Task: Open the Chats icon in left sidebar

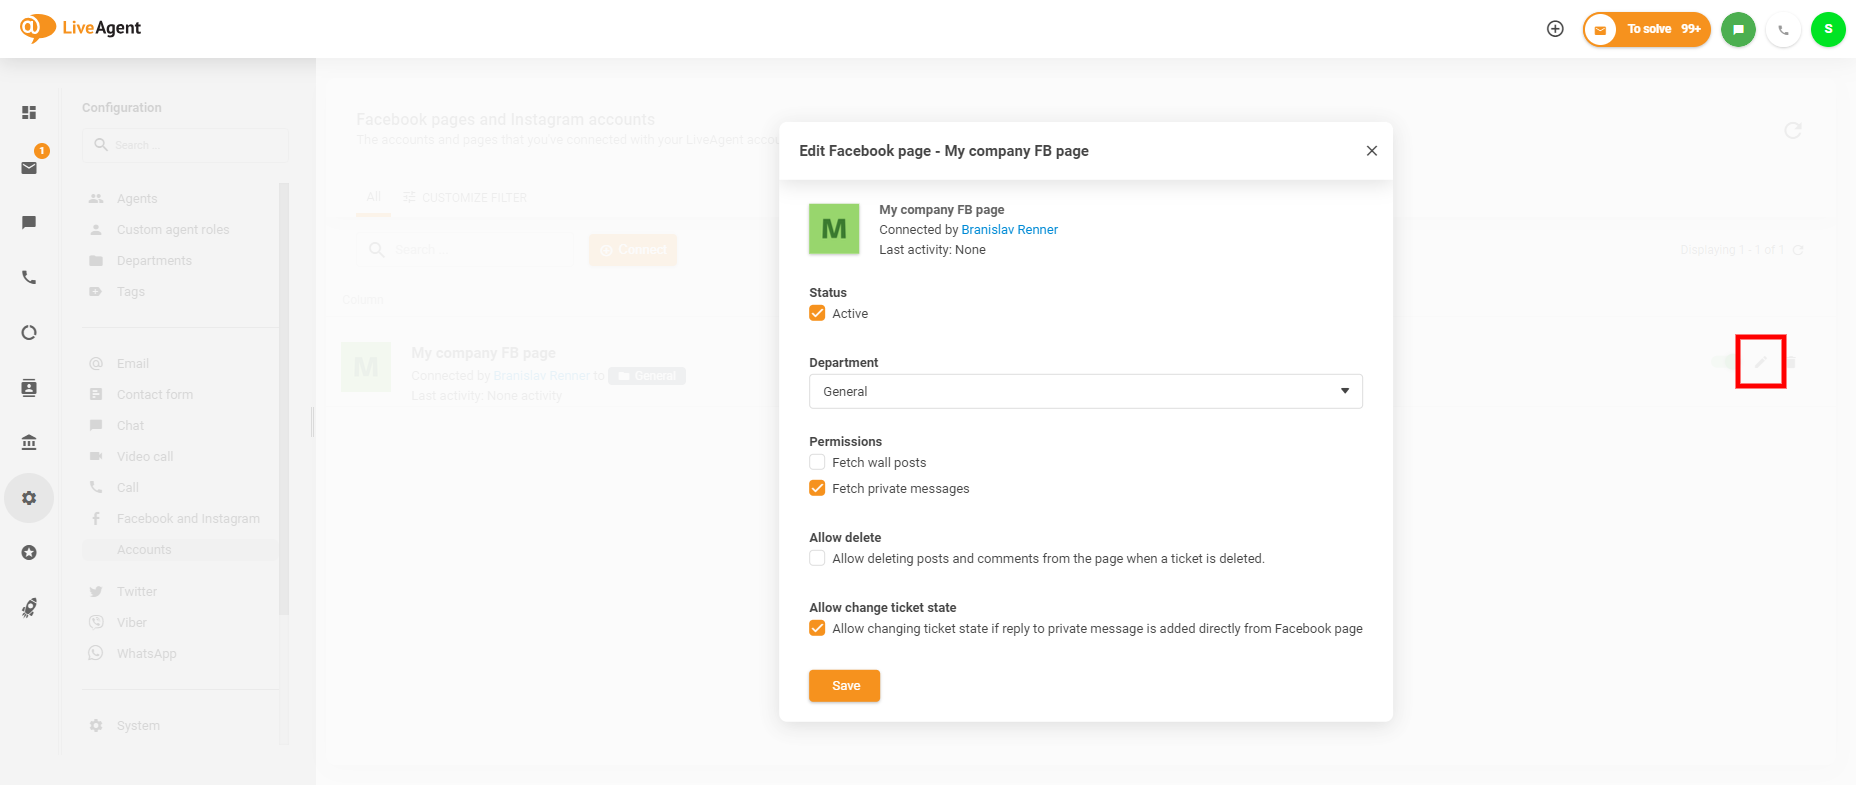Action: [x=29, y=222]
